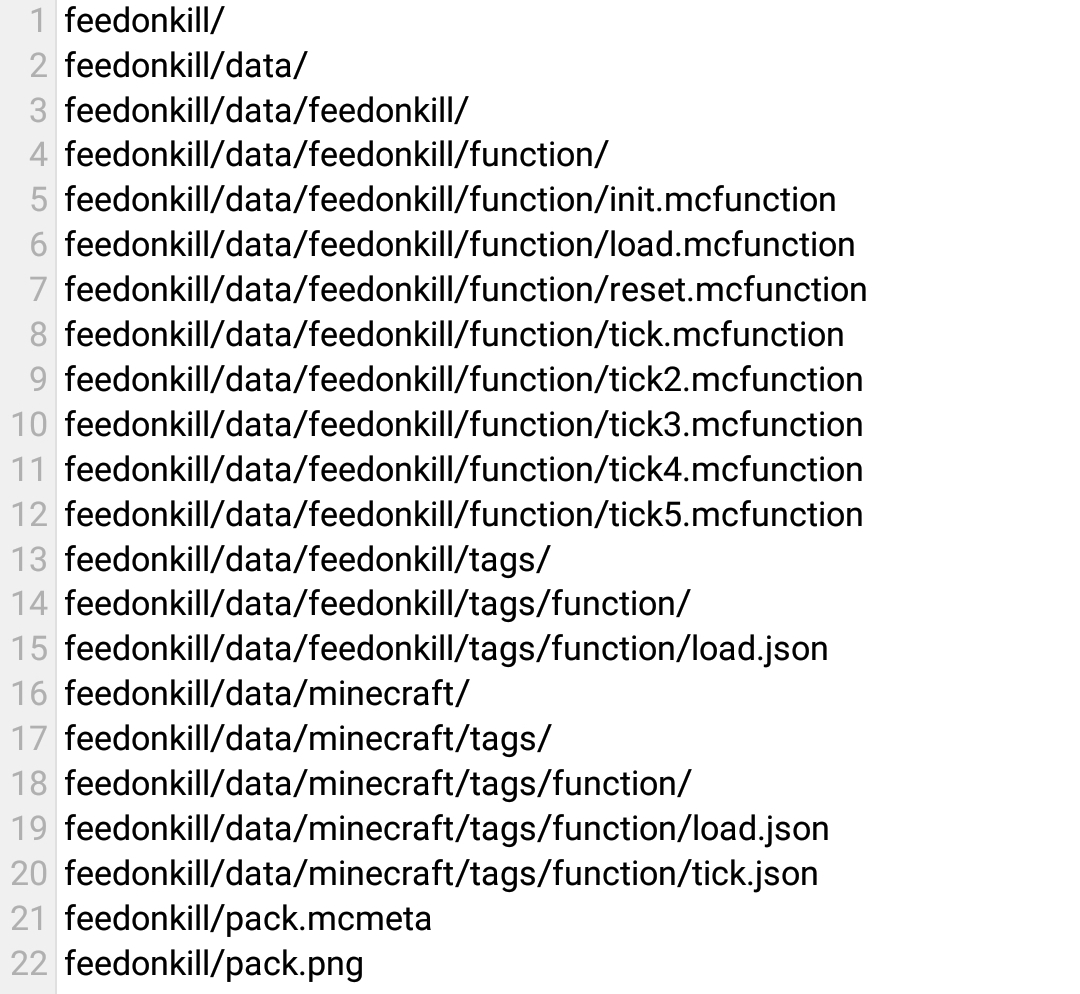Click the feedonkill/data/minecraft/ line
Screen dimensions: 1080x994
[x=267, y=694]
